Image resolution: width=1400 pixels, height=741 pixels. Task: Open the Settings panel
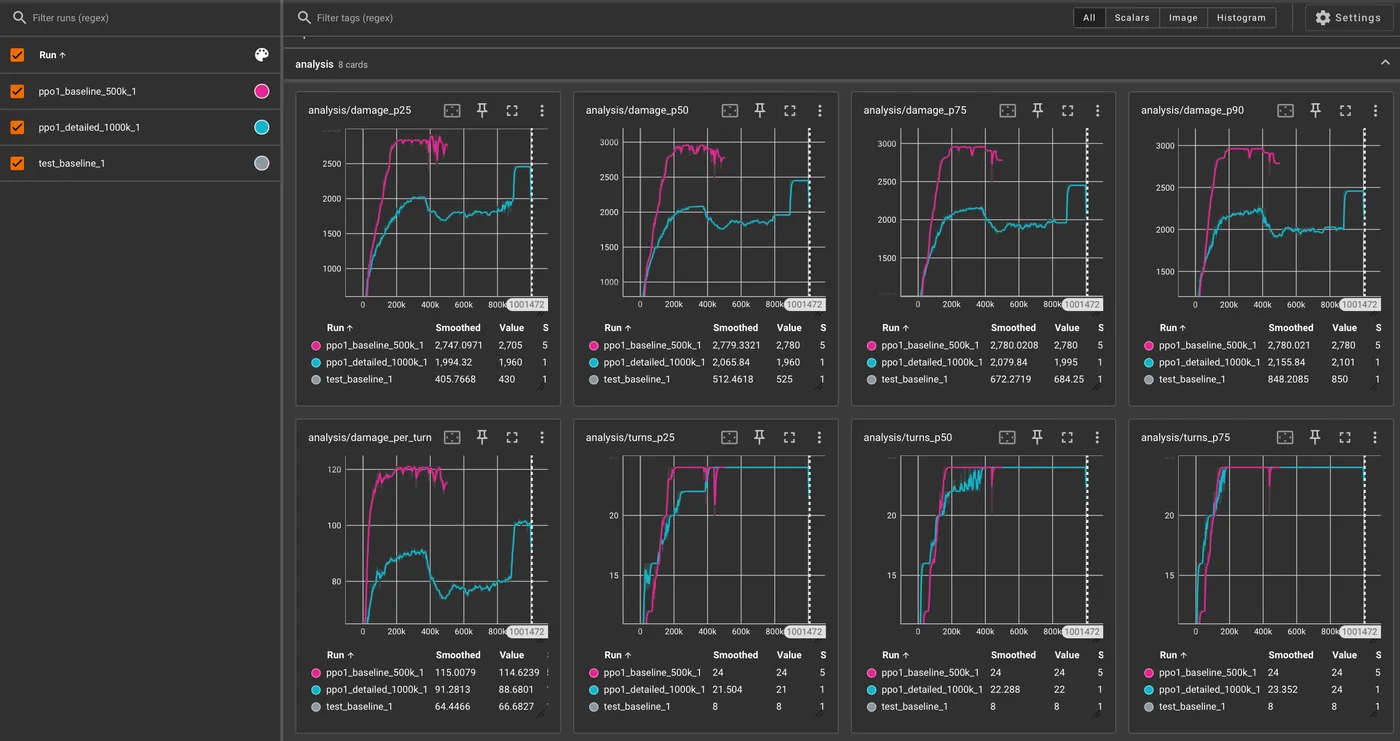pos(1348,18)
